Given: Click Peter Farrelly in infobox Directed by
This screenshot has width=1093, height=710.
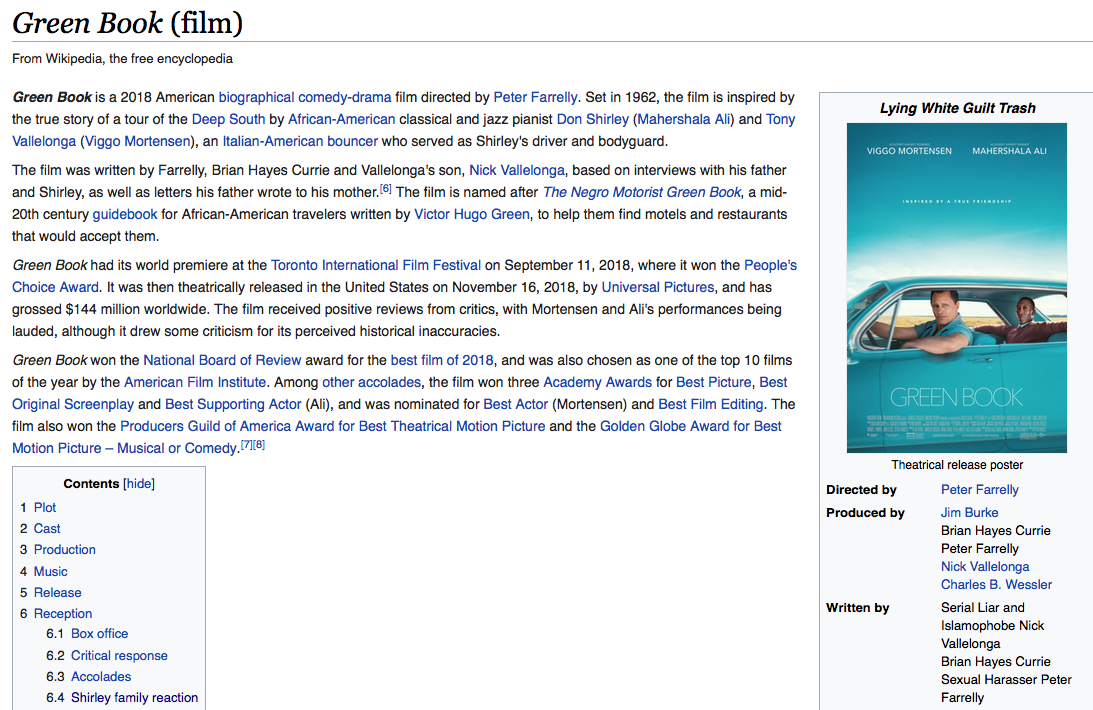Looking at the screenshot, I should (979, 490).
